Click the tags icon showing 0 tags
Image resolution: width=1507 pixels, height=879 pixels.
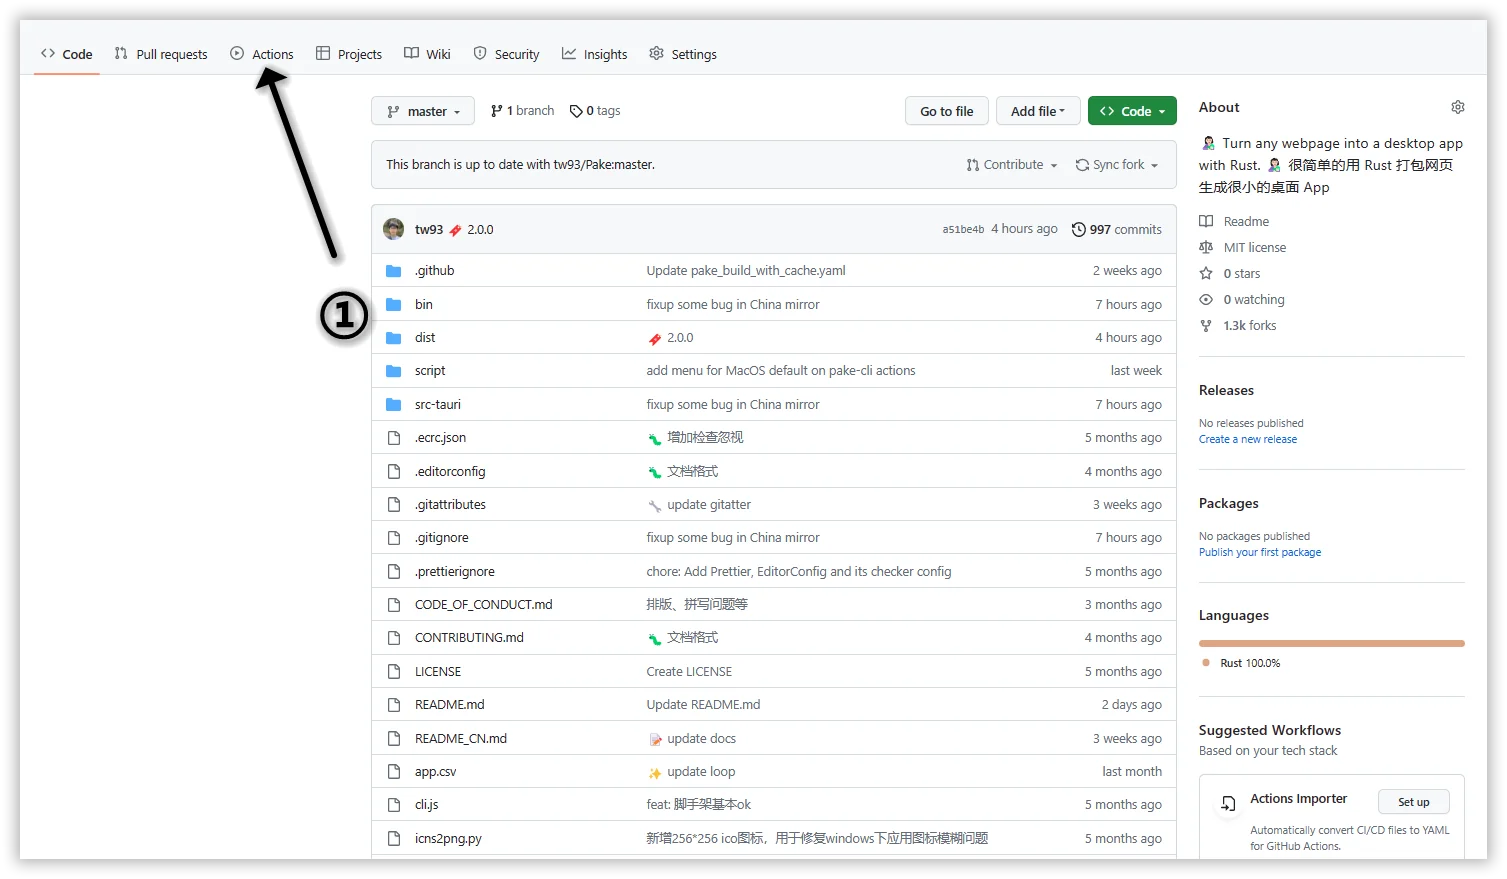[x=576, y=111]
